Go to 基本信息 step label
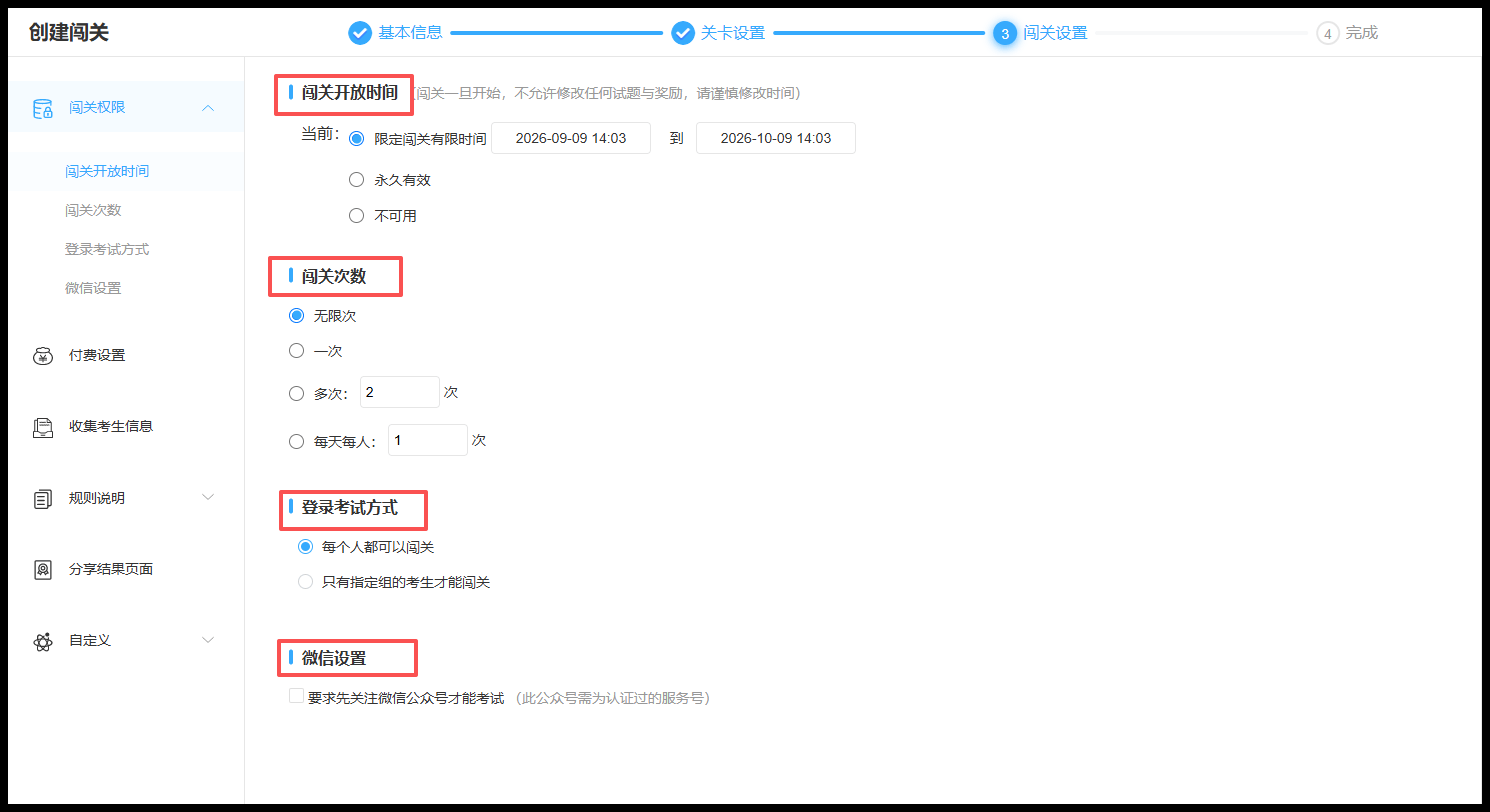This screenshot has height=812, width=1490. pyautogui.click(x=410, y=33)
